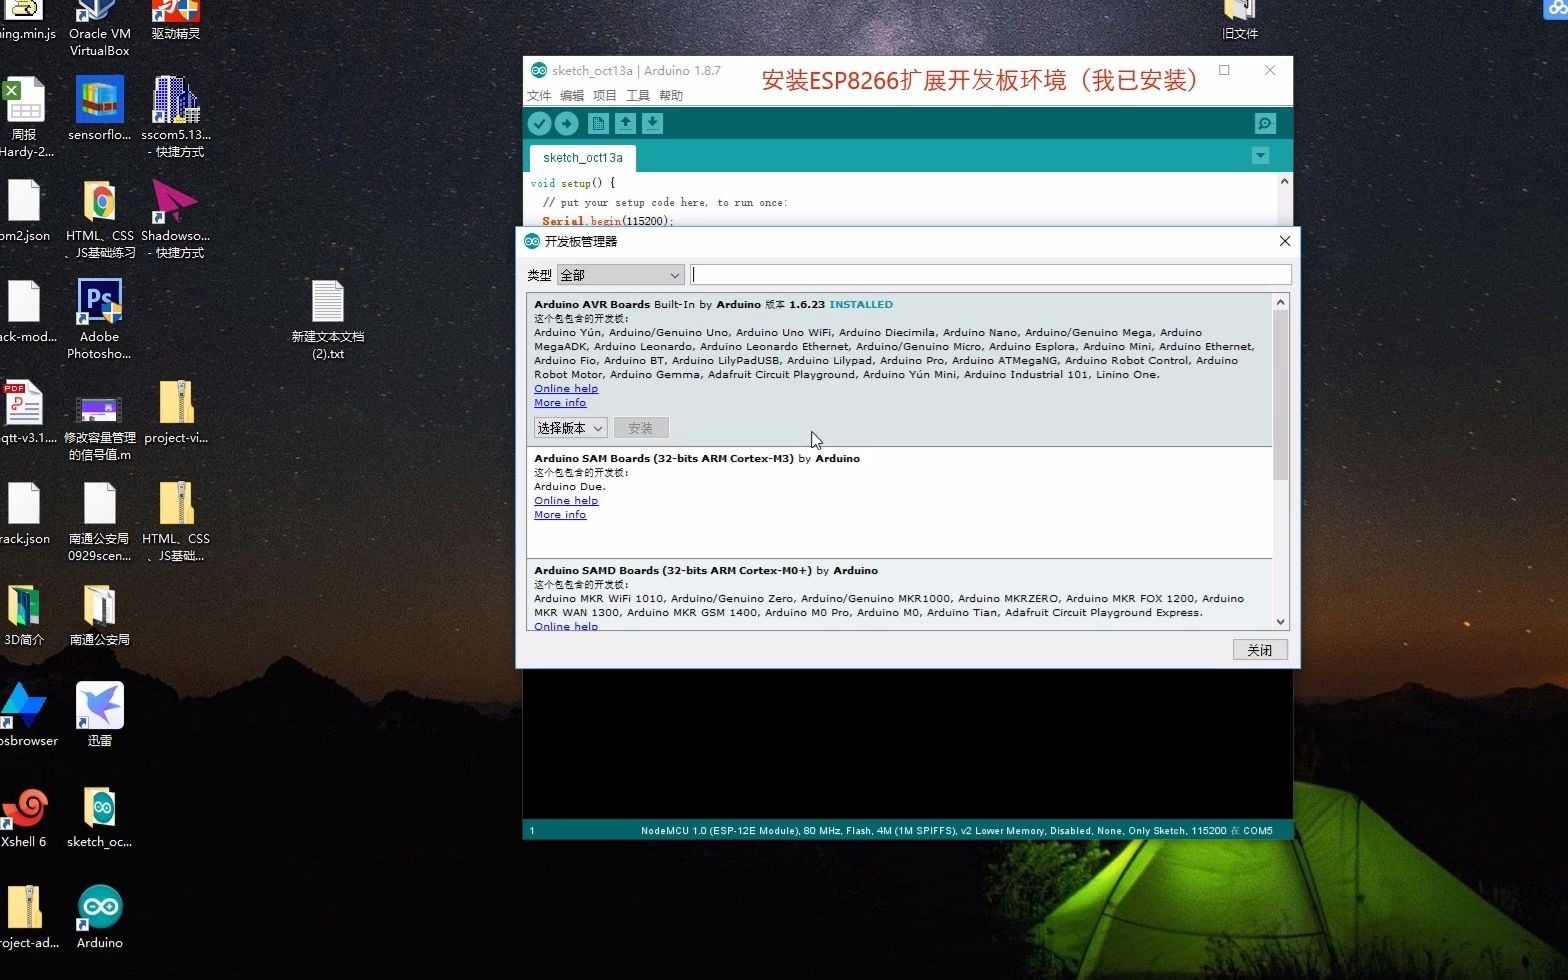Open Online help link for Arduino AVR Boards
Viewport: 1568px width, 980px height.
pos(566,389)
